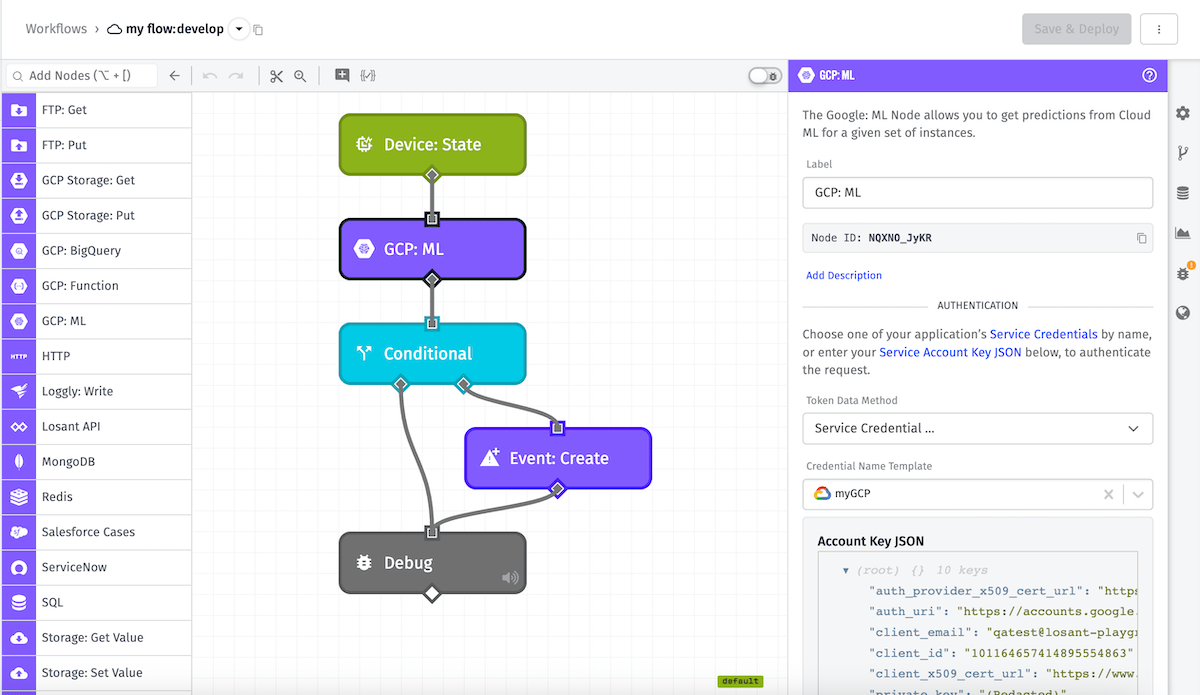Image resolution: width=1200 pixels, height=695 pixels.
Task: Select the GCP: BigQuery palette node
Action: point(96,251)
